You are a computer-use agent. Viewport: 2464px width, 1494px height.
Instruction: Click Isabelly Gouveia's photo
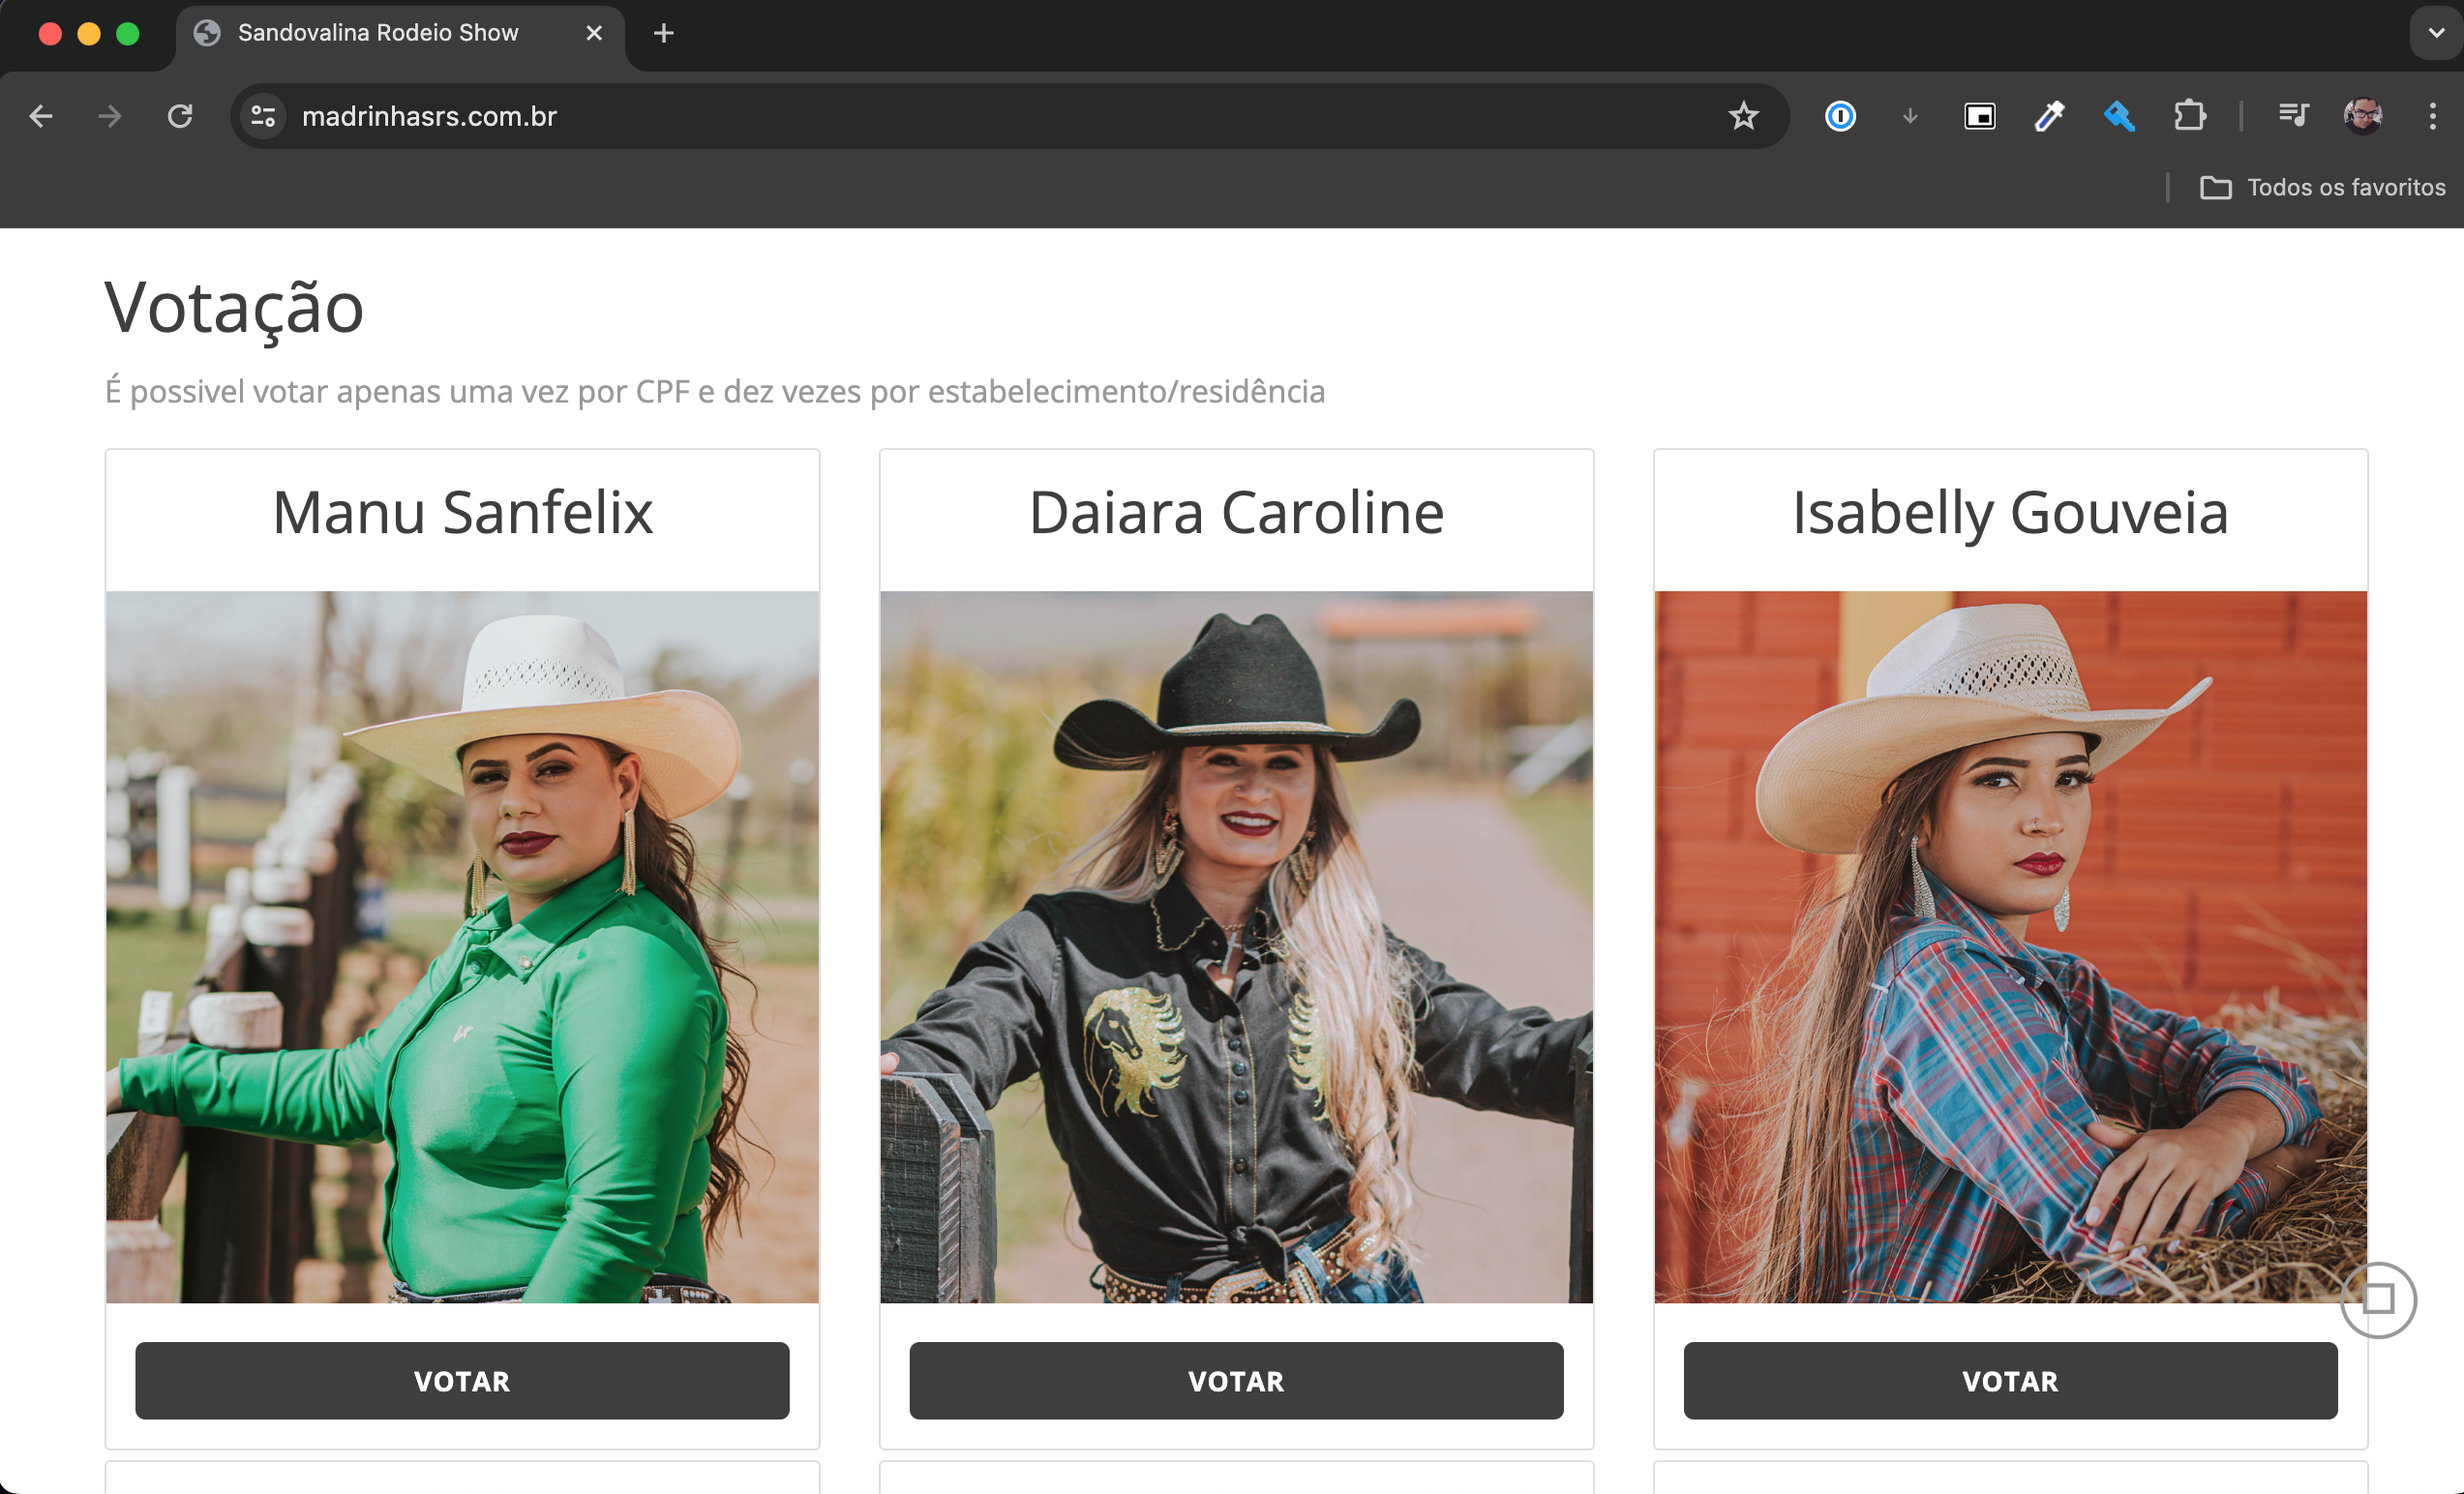point(2010,946)
